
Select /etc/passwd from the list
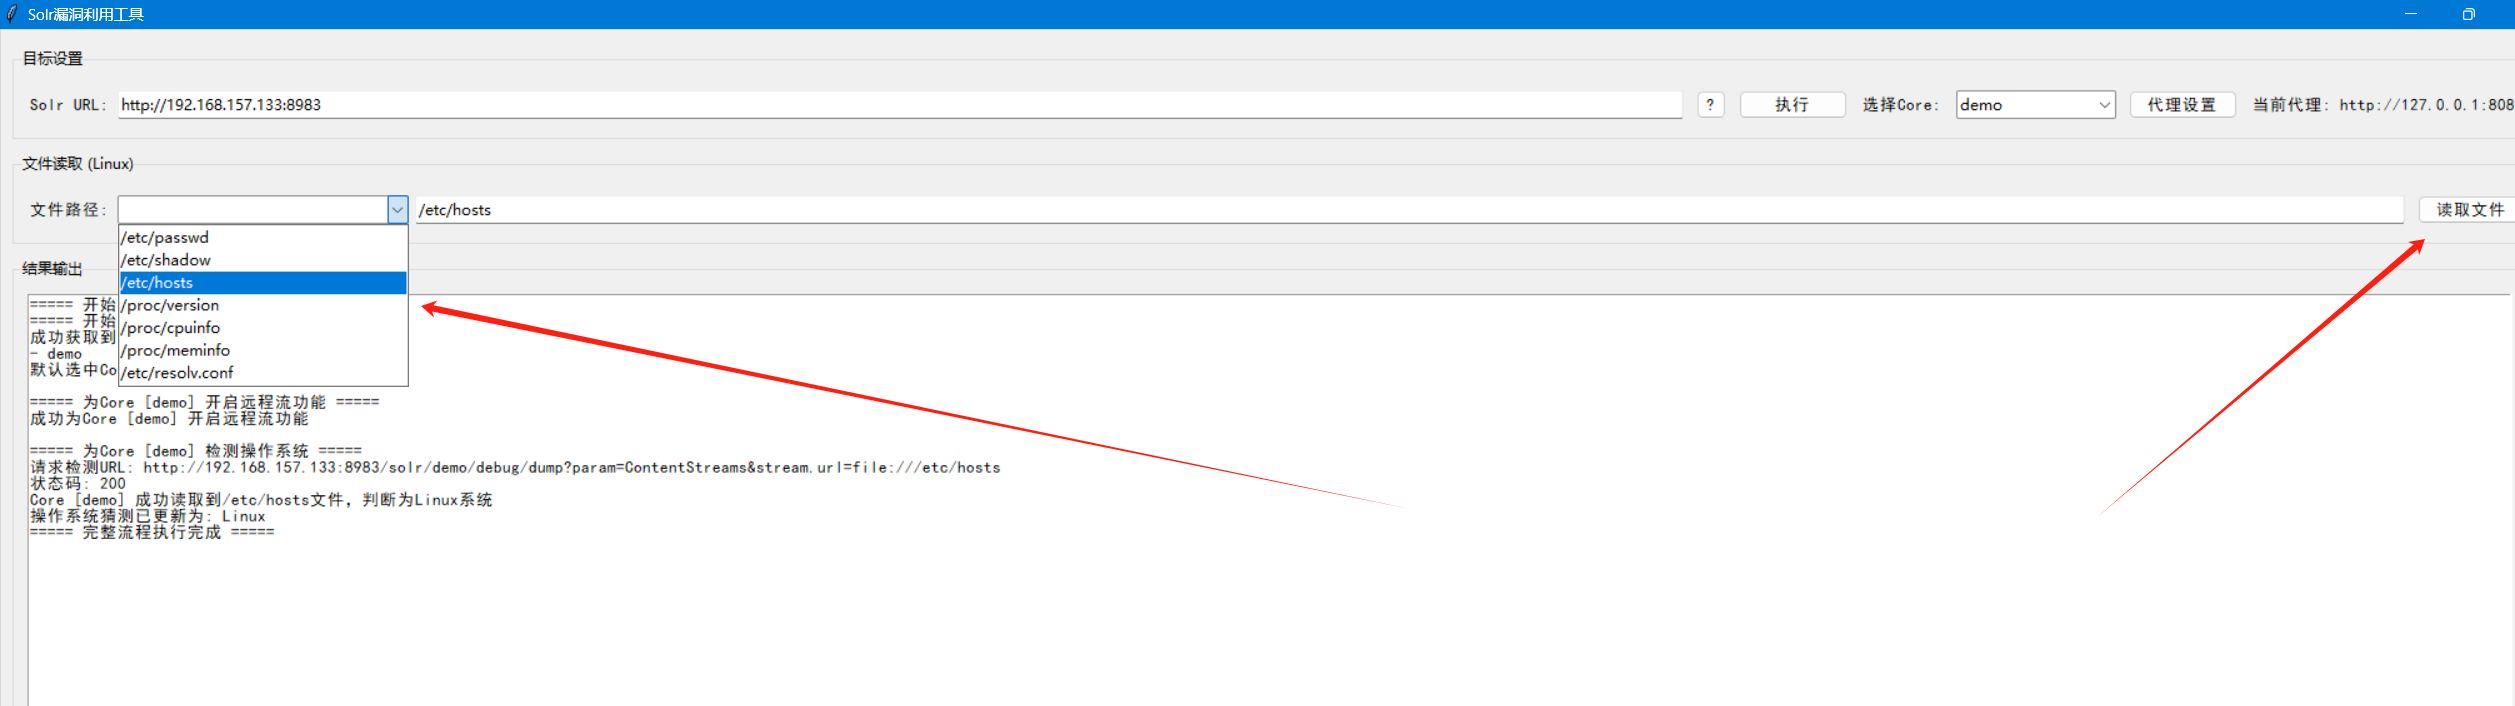click(263, 238)
